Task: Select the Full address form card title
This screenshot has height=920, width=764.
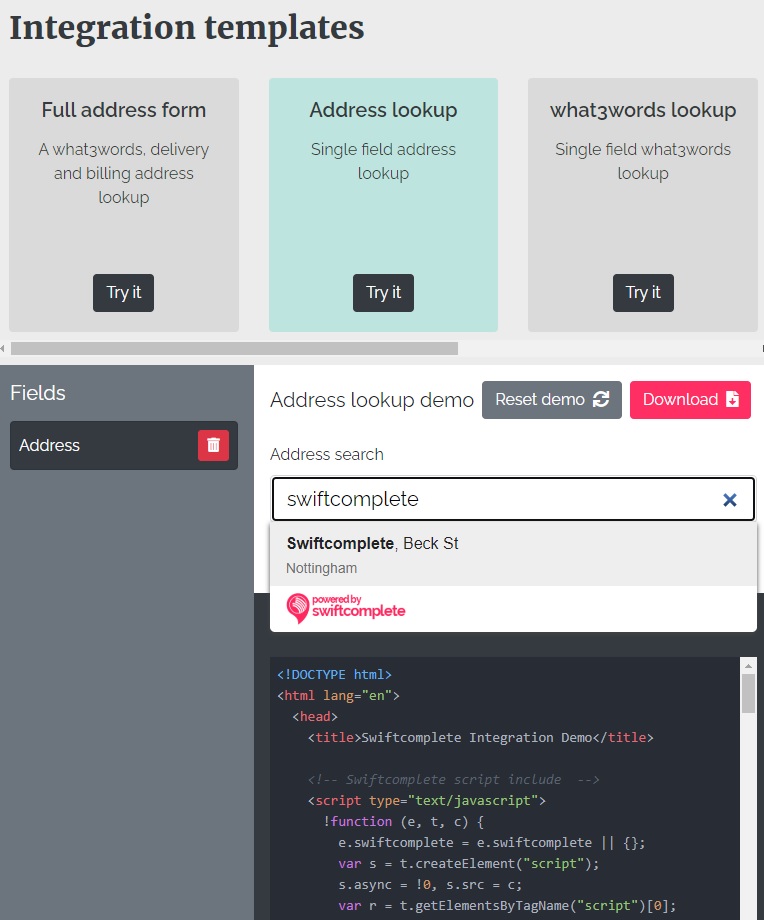Action: click(124, 110)
